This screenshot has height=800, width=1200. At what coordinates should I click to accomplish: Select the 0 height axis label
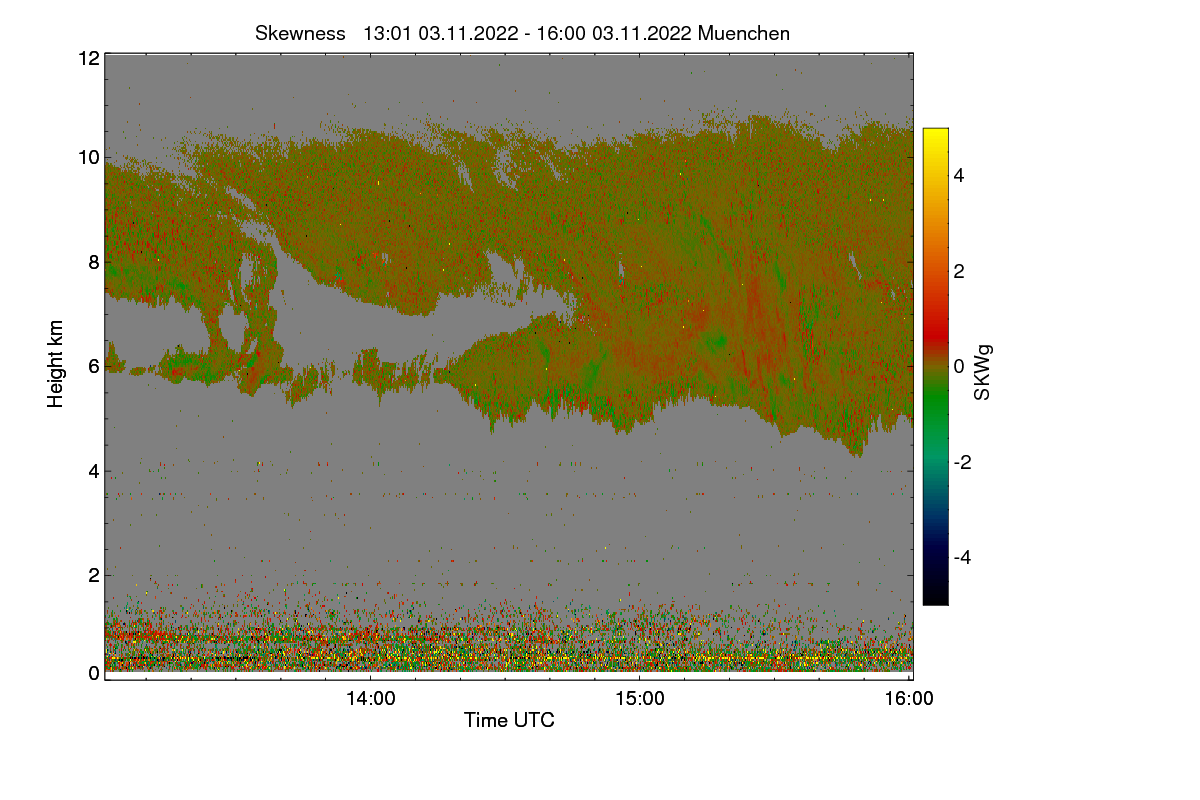(x=93, y=673)
